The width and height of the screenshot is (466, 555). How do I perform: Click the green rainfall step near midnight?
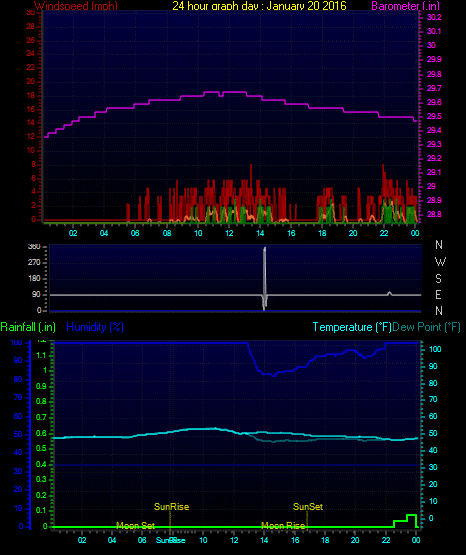tap(405, 520)
